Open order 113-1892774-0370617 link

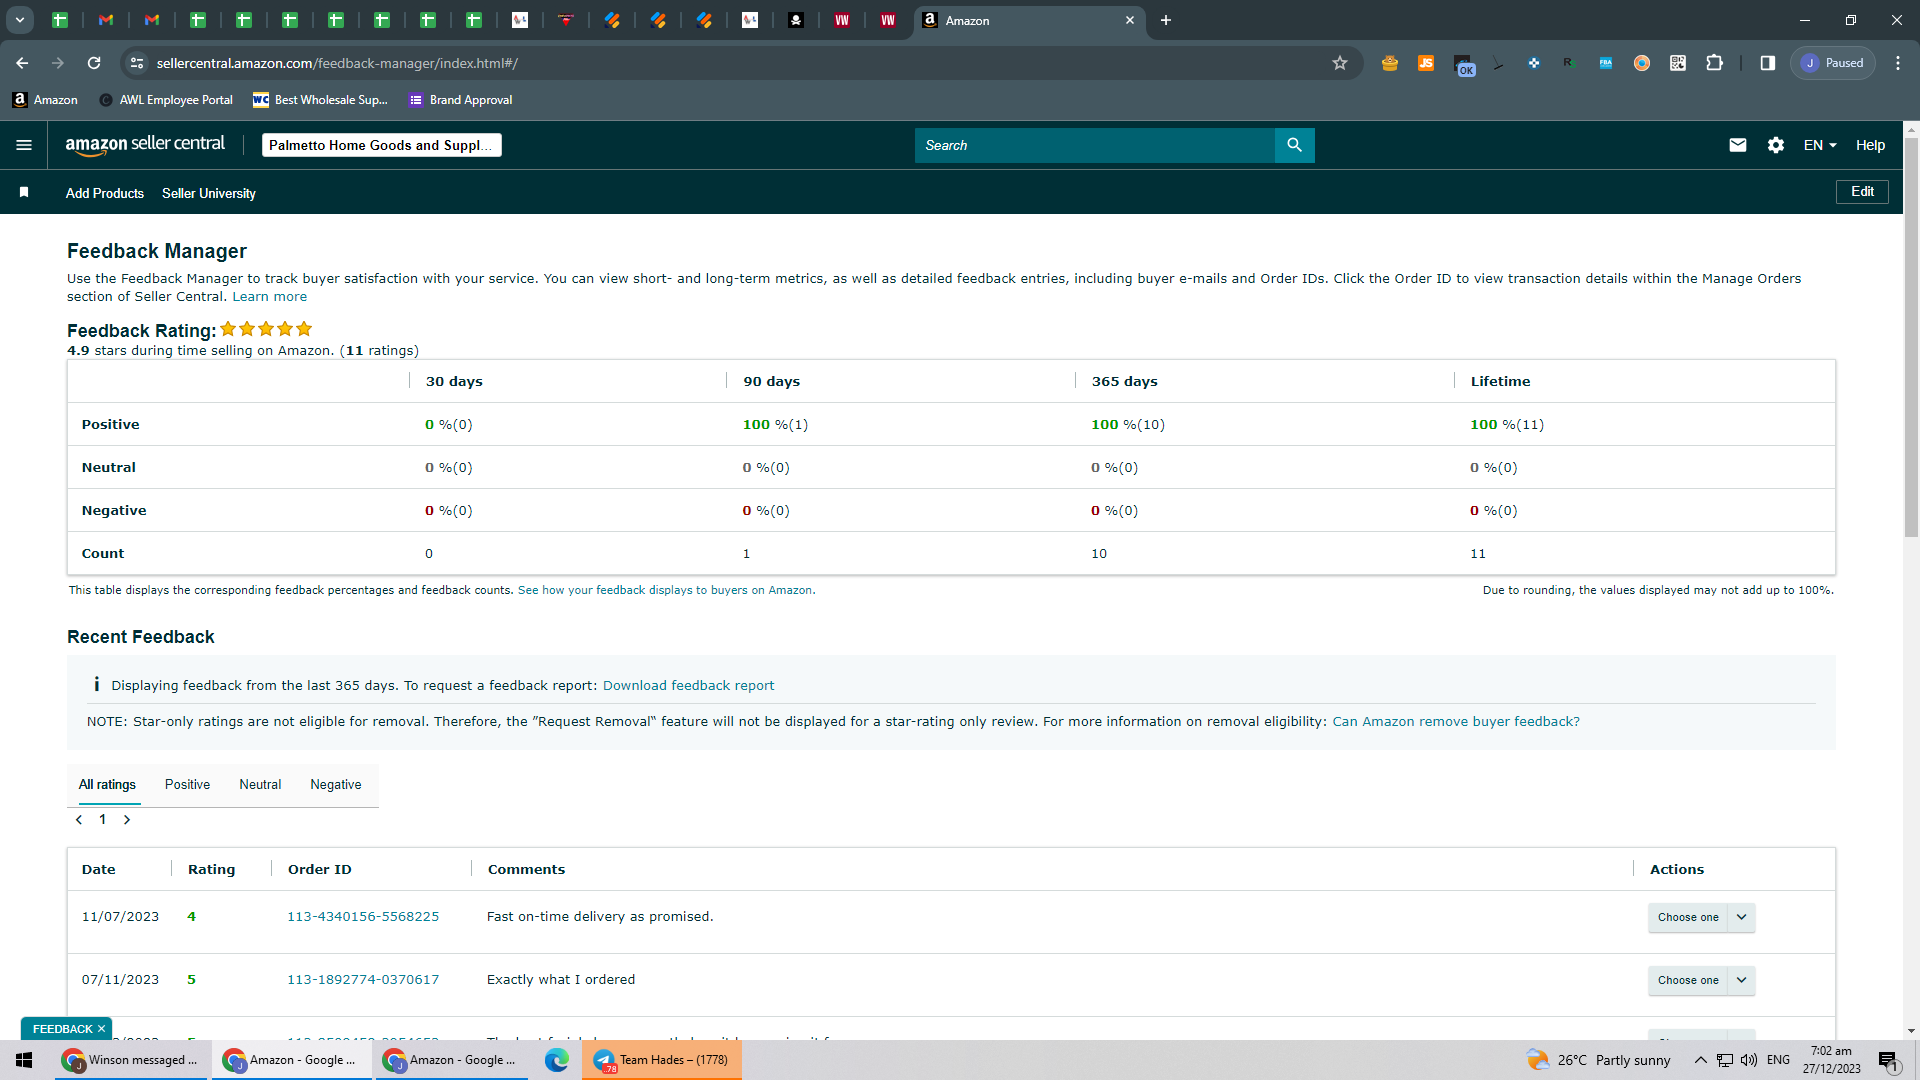point(363,979)
